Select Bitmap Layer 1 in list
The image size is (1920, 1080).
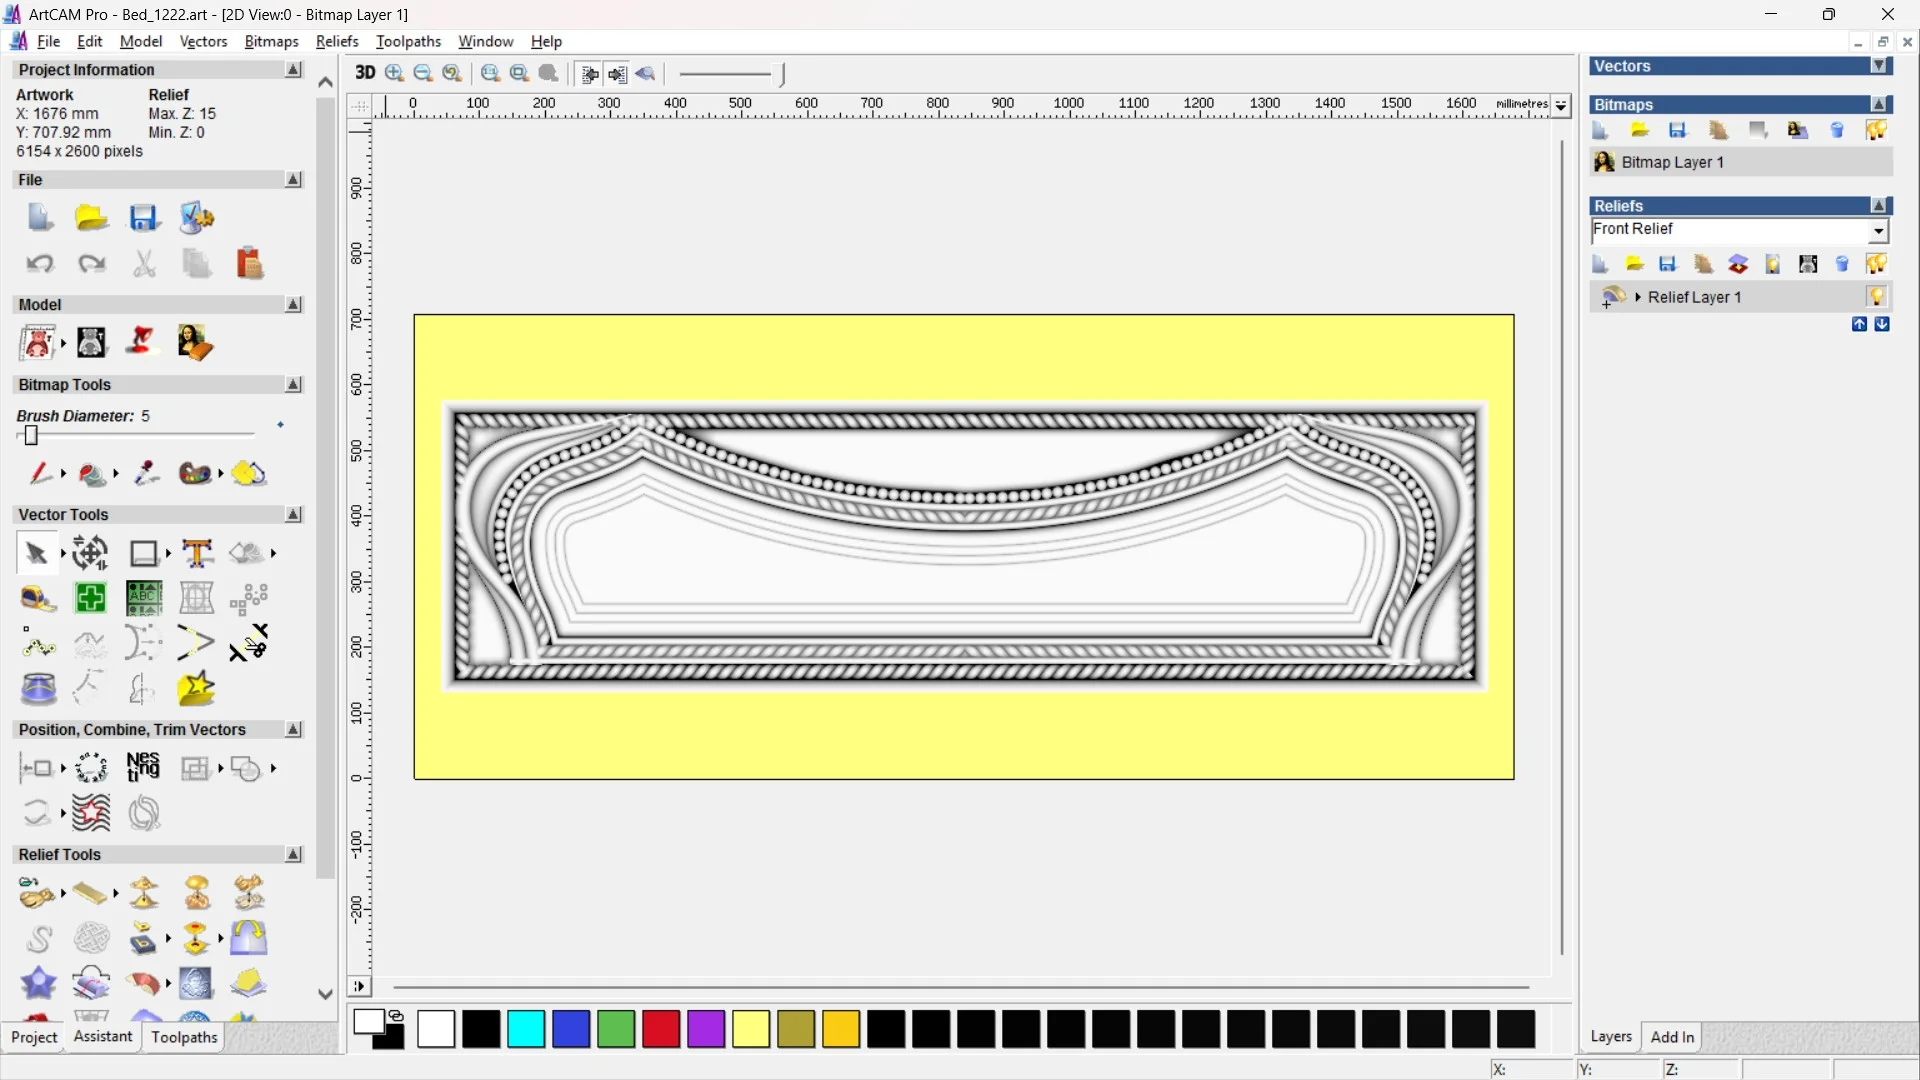pyautogui.click(x=1672, y=162)
